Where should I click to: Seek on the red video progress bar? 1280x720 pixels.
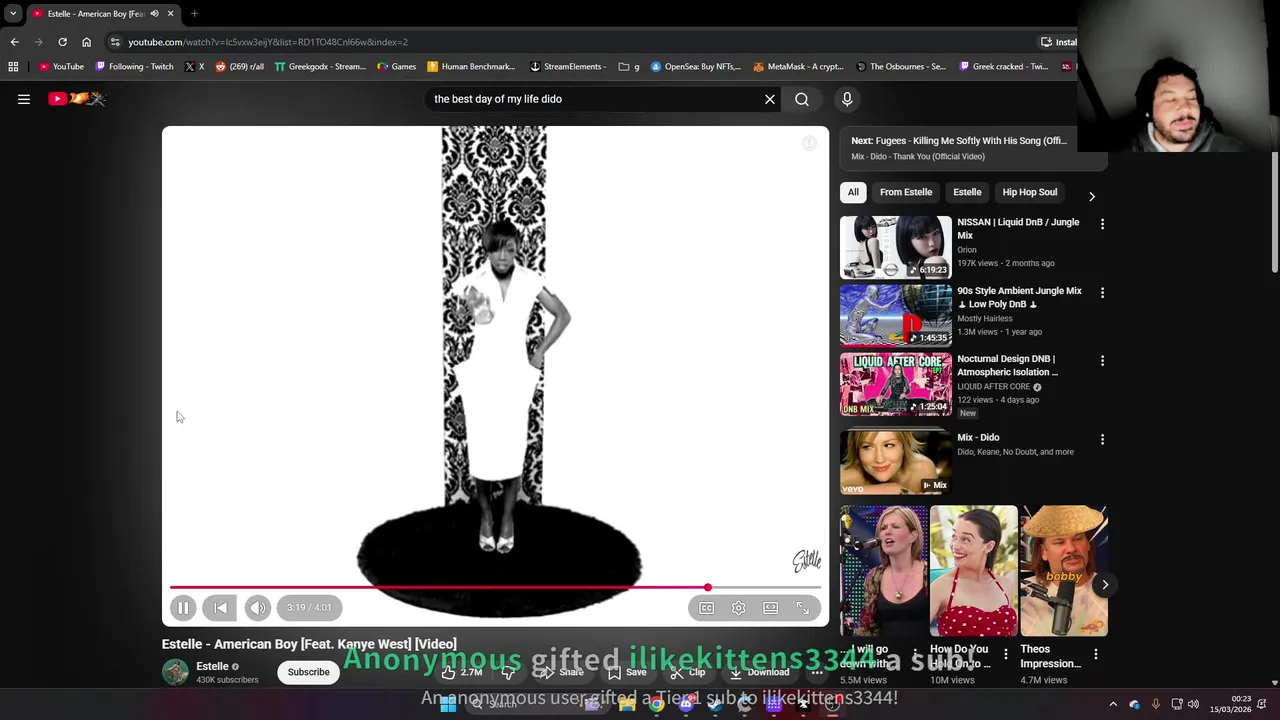pyautogui.click(x=495, y=588)
